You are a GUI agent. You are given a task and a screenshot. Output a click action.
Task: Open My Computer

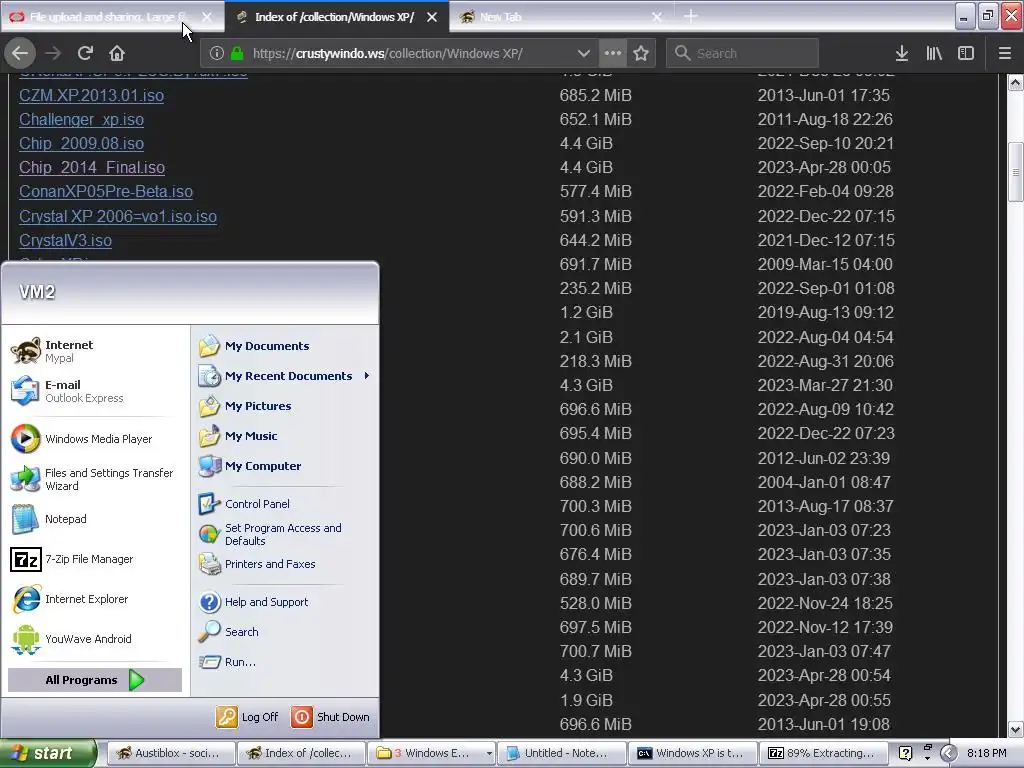[x=285, y=466]
